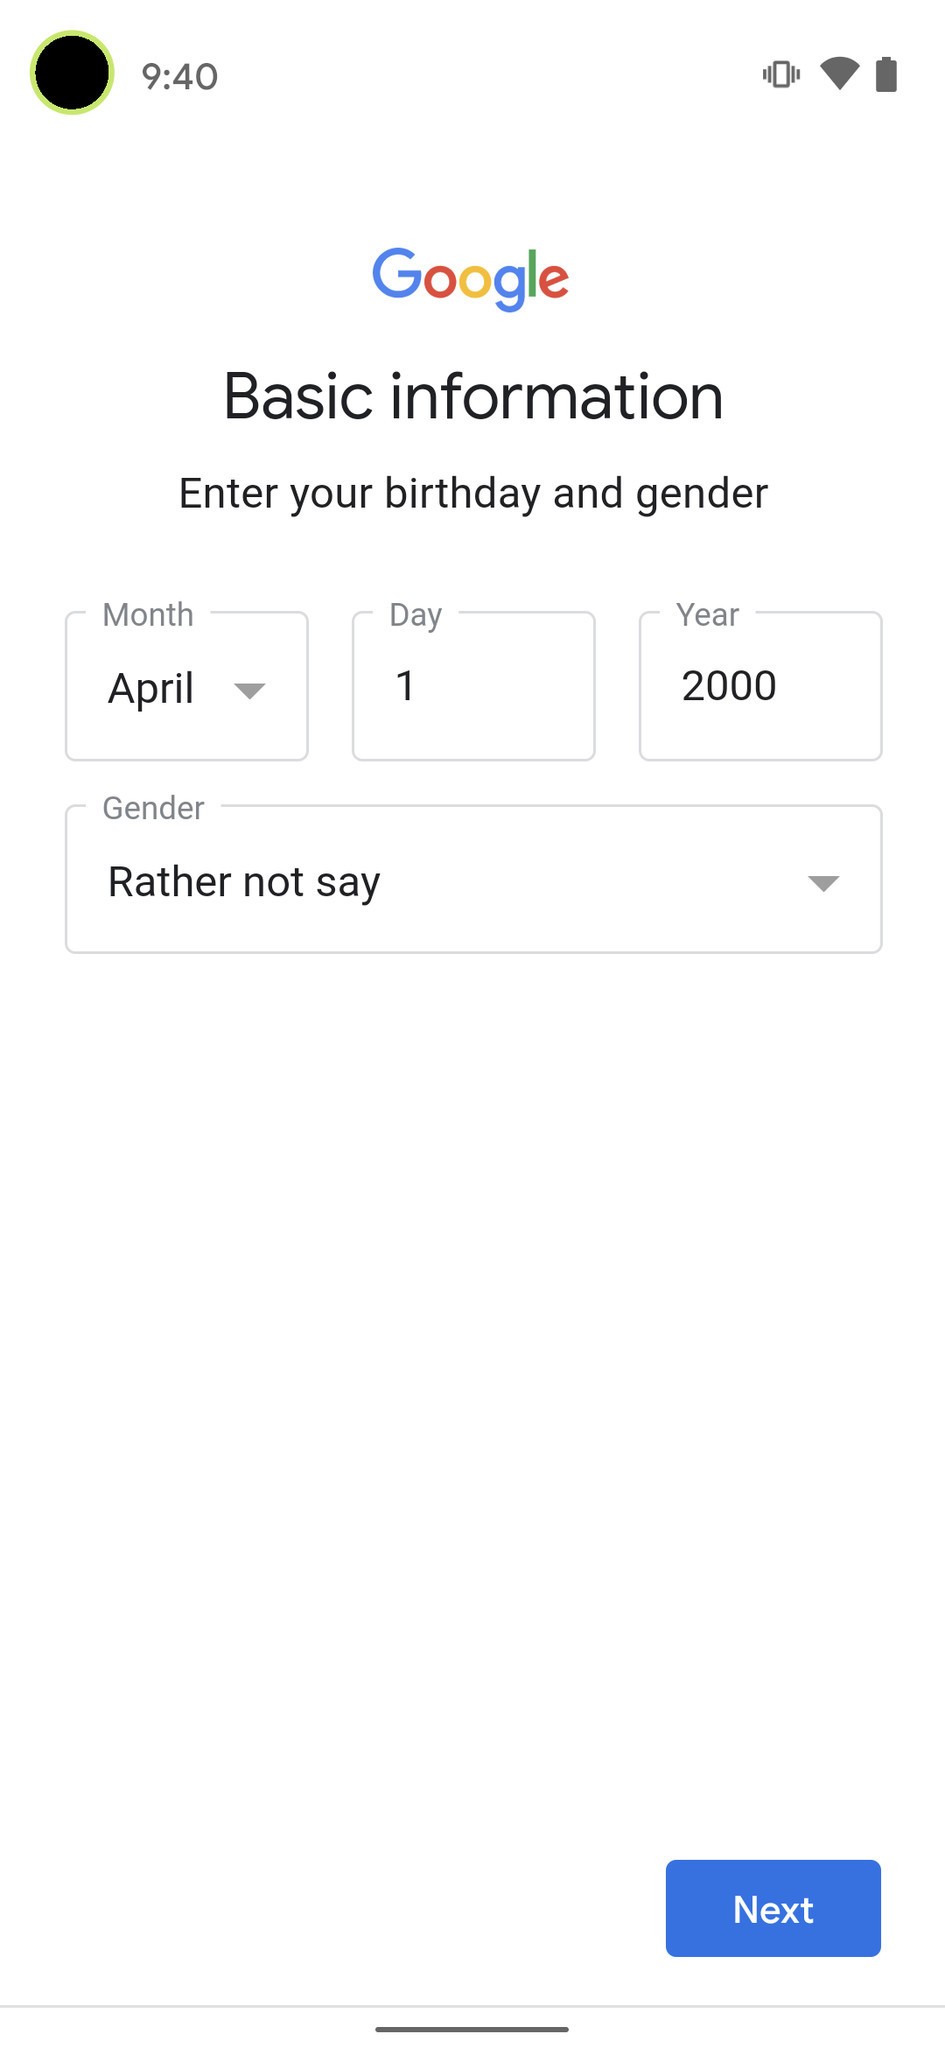Viewport: 945px width, 2048px height.
Task: Tap the home gesture navigation bar
Action: click(x=472, y=2029)
